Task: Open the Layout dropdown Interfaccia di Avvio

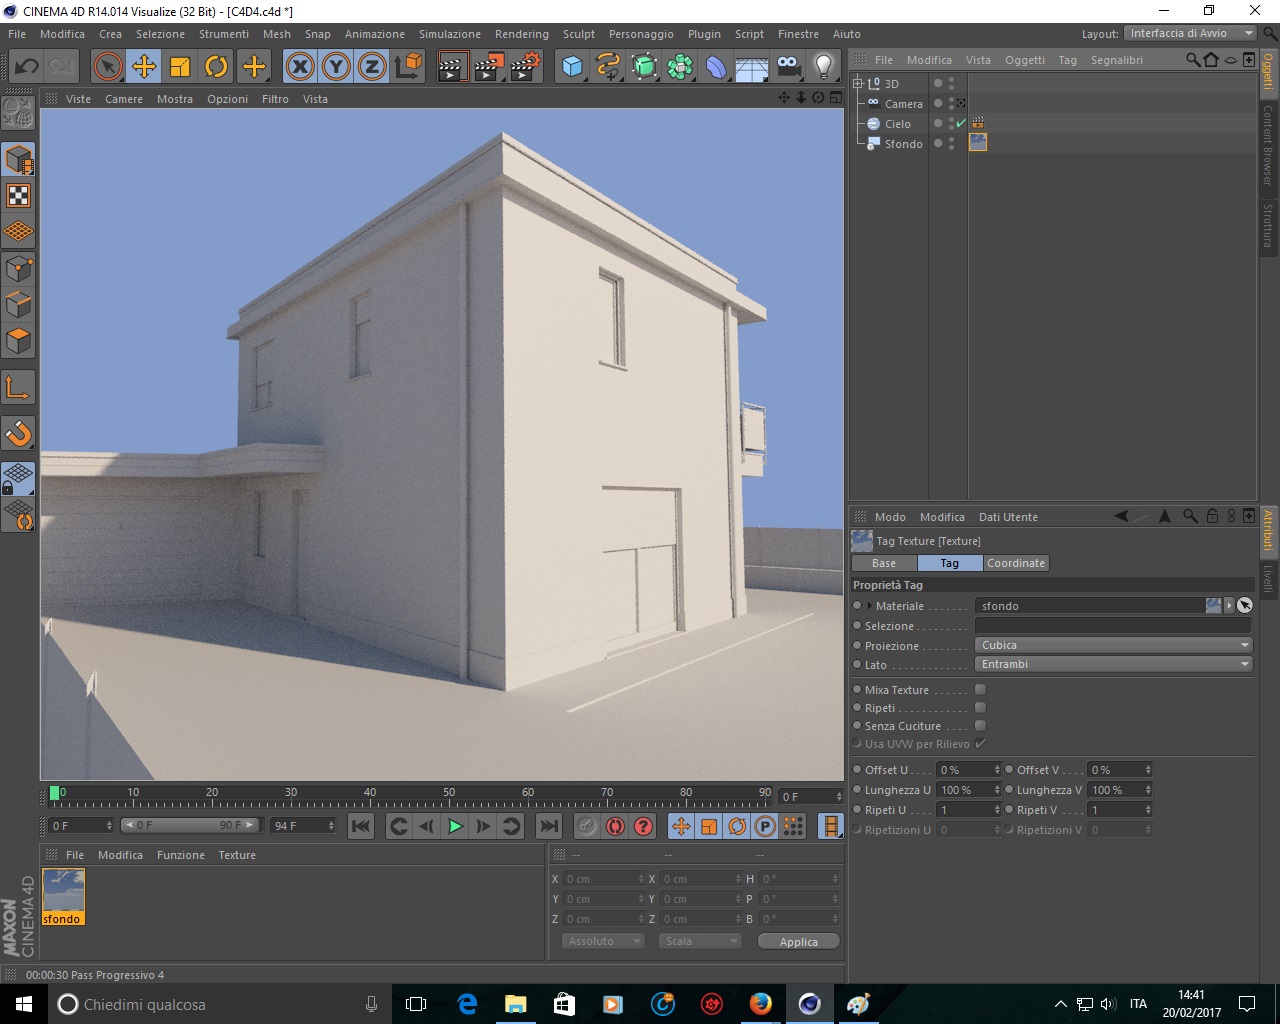Action: [x=1190, y=33]
